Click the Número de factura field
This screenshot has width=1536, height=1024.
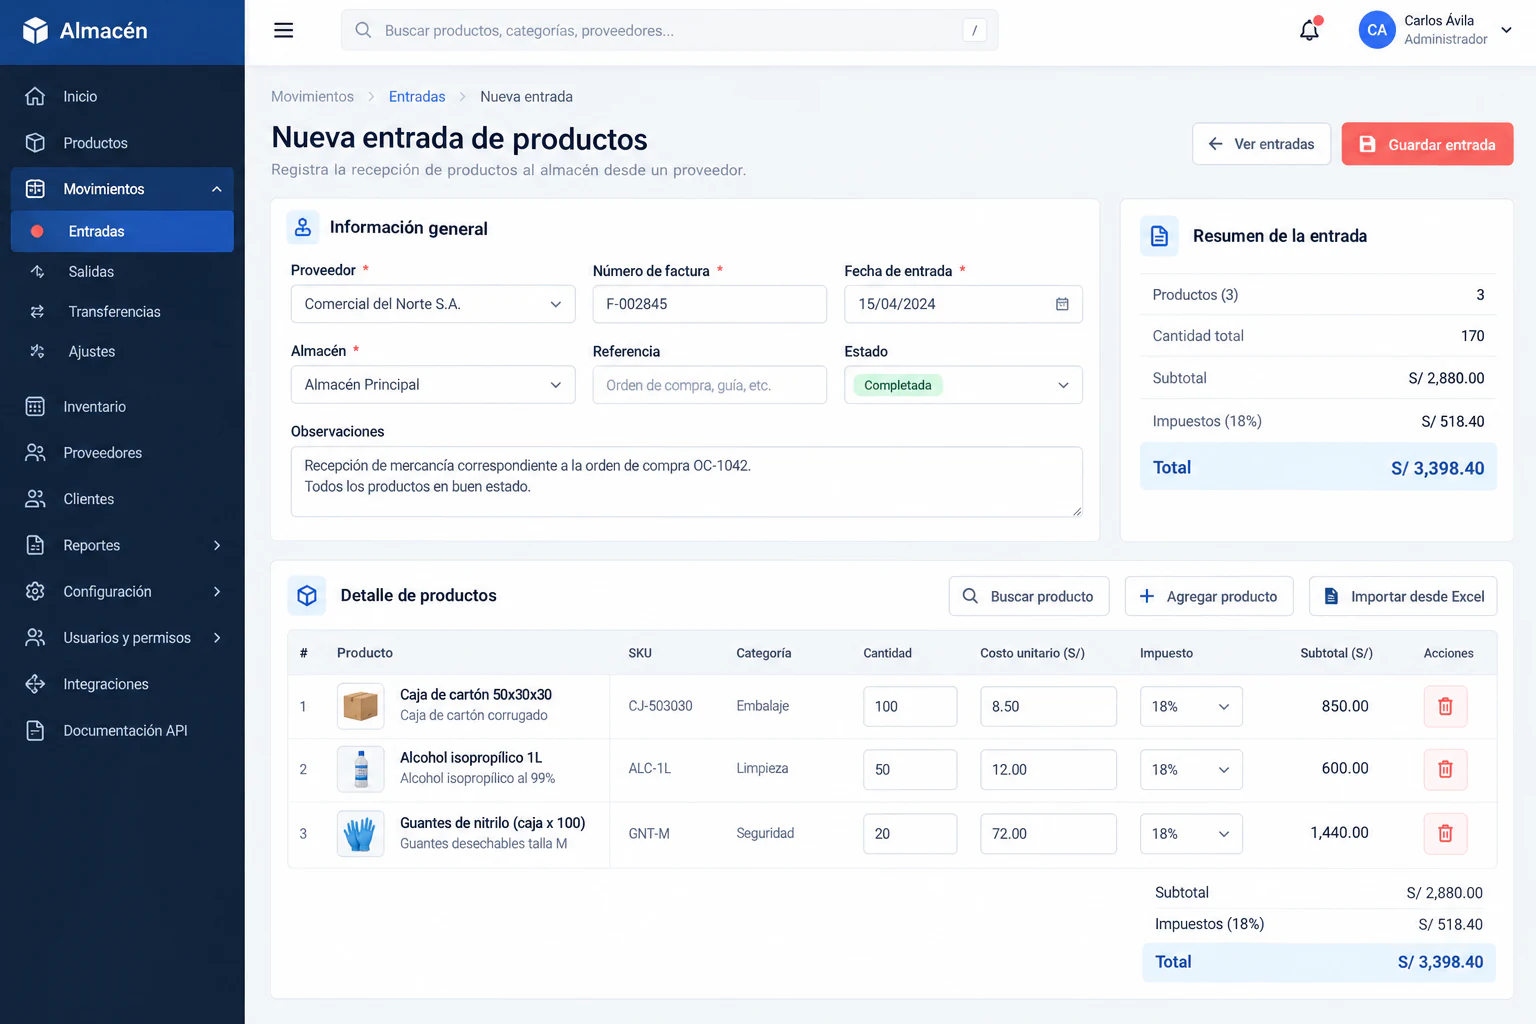710,304
